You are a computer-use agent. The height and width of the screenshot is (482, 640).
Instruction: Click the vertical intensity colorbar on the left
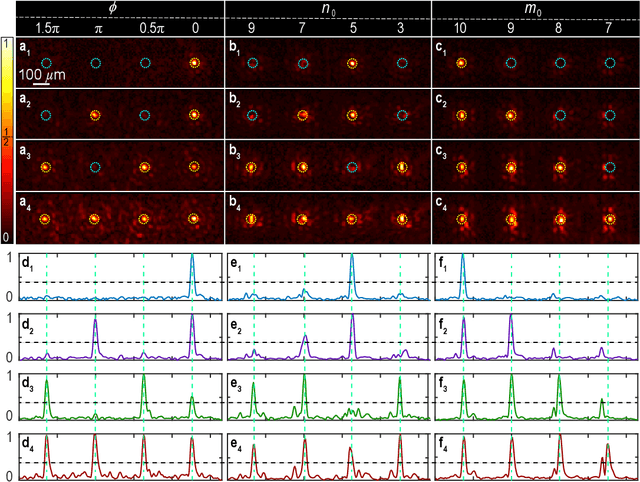tap(6, 140)
